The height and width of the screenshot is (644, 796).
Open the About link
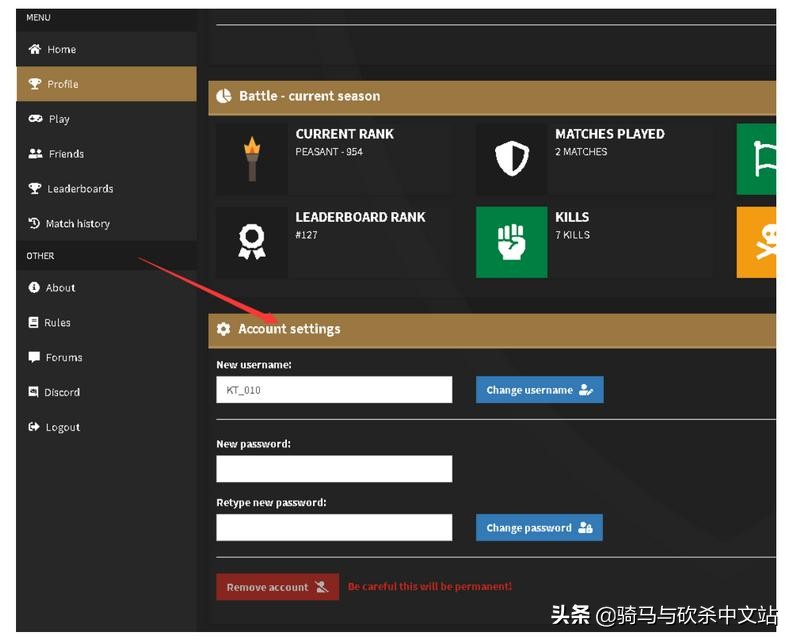107,287
